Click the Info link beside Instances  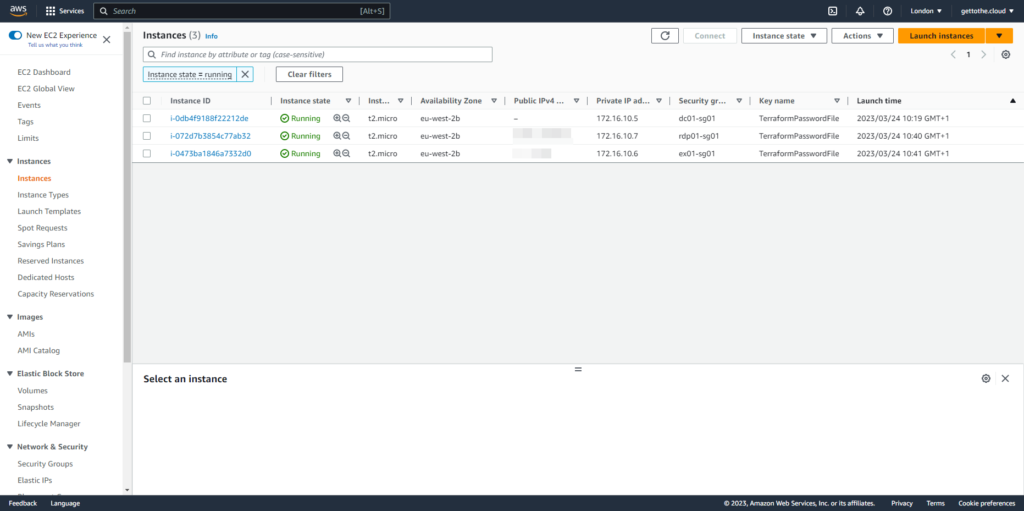(211, 37)
